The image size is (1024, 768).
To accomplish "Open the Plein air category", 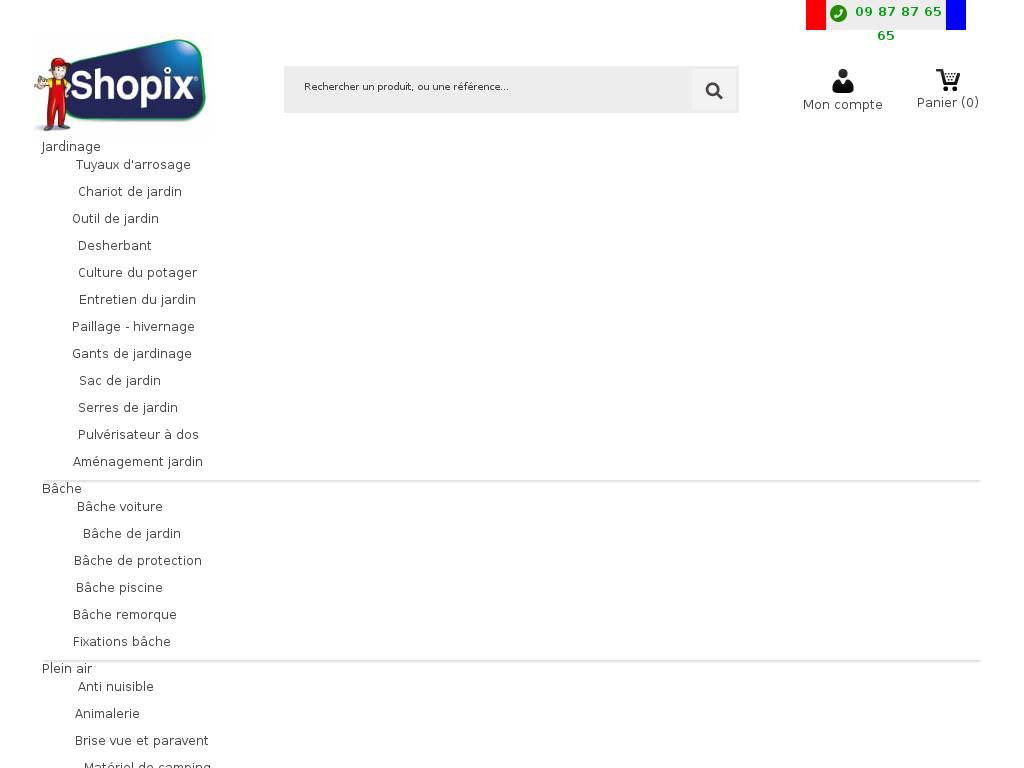I will pyautogui.click(x=67, y=669).
